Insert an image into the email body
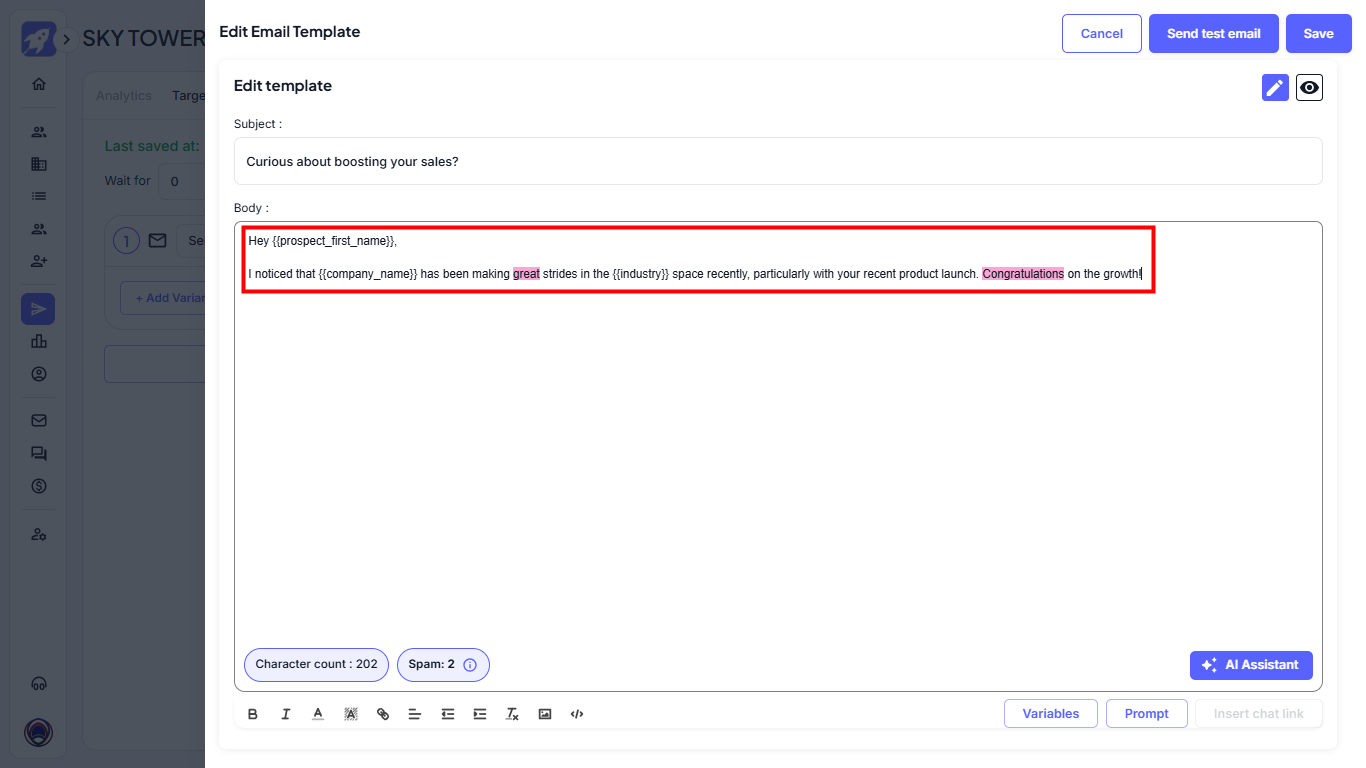This screenshot has height=768, width=1366. point(545,714)
